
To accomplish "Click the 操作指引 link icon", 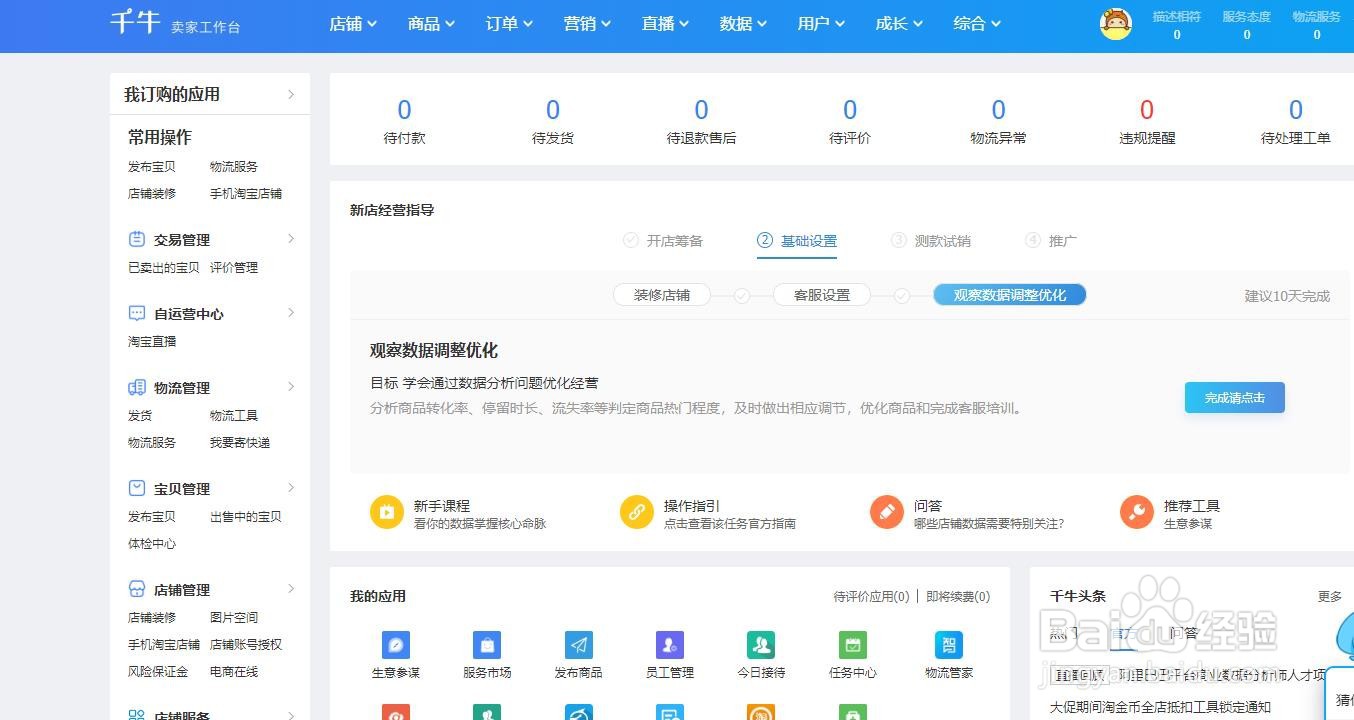I will (x=637, y=512).
